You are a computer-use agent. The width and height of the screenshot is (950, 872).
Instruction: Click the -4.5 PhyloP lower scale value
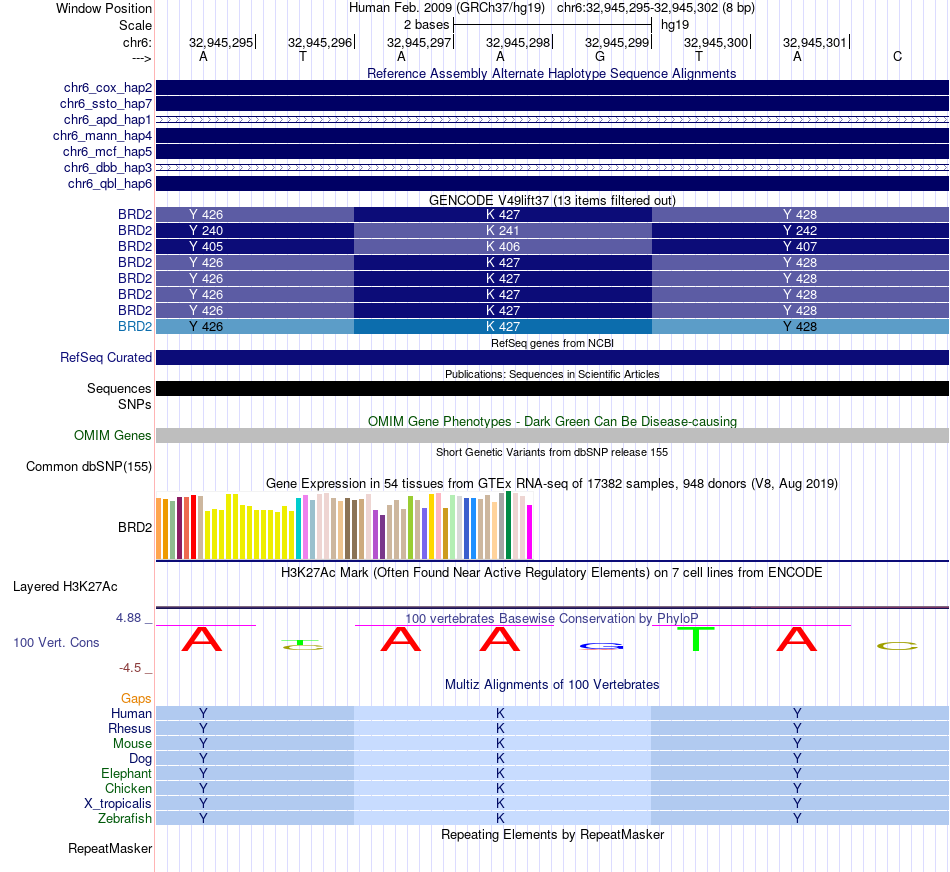(130, 668)
